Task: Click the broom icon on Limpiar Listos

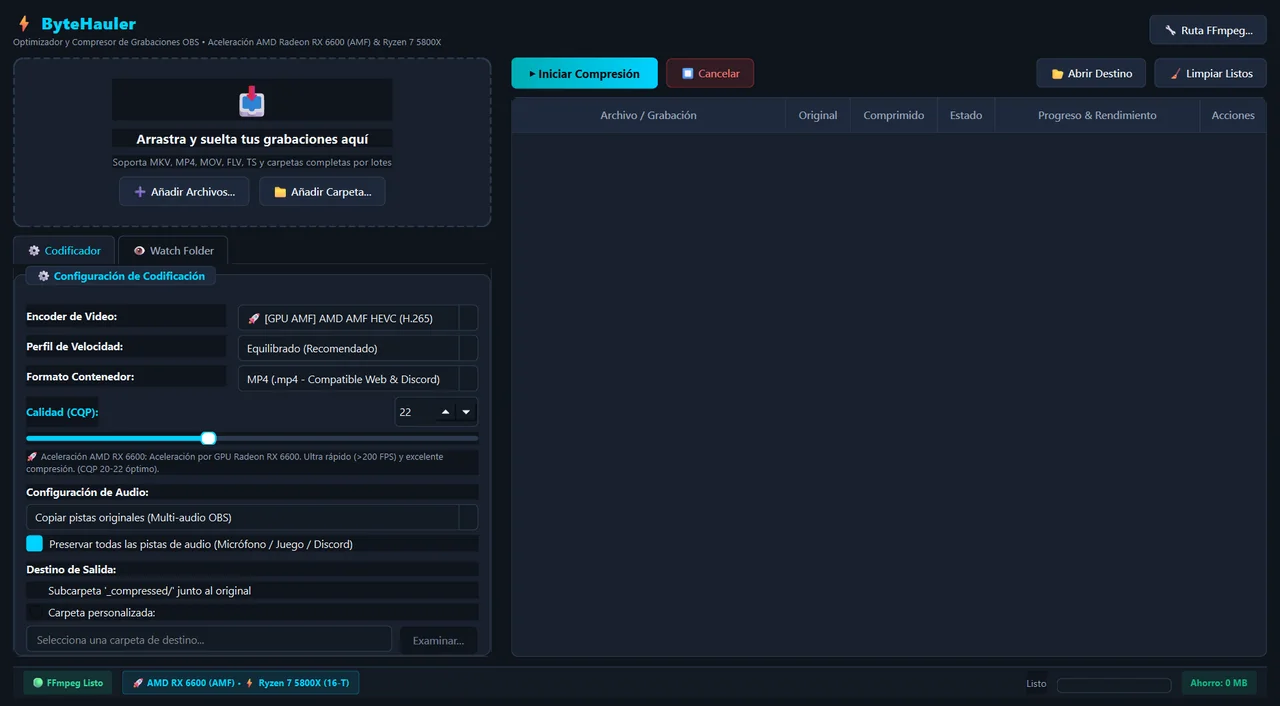Action: coord(1175,74)
